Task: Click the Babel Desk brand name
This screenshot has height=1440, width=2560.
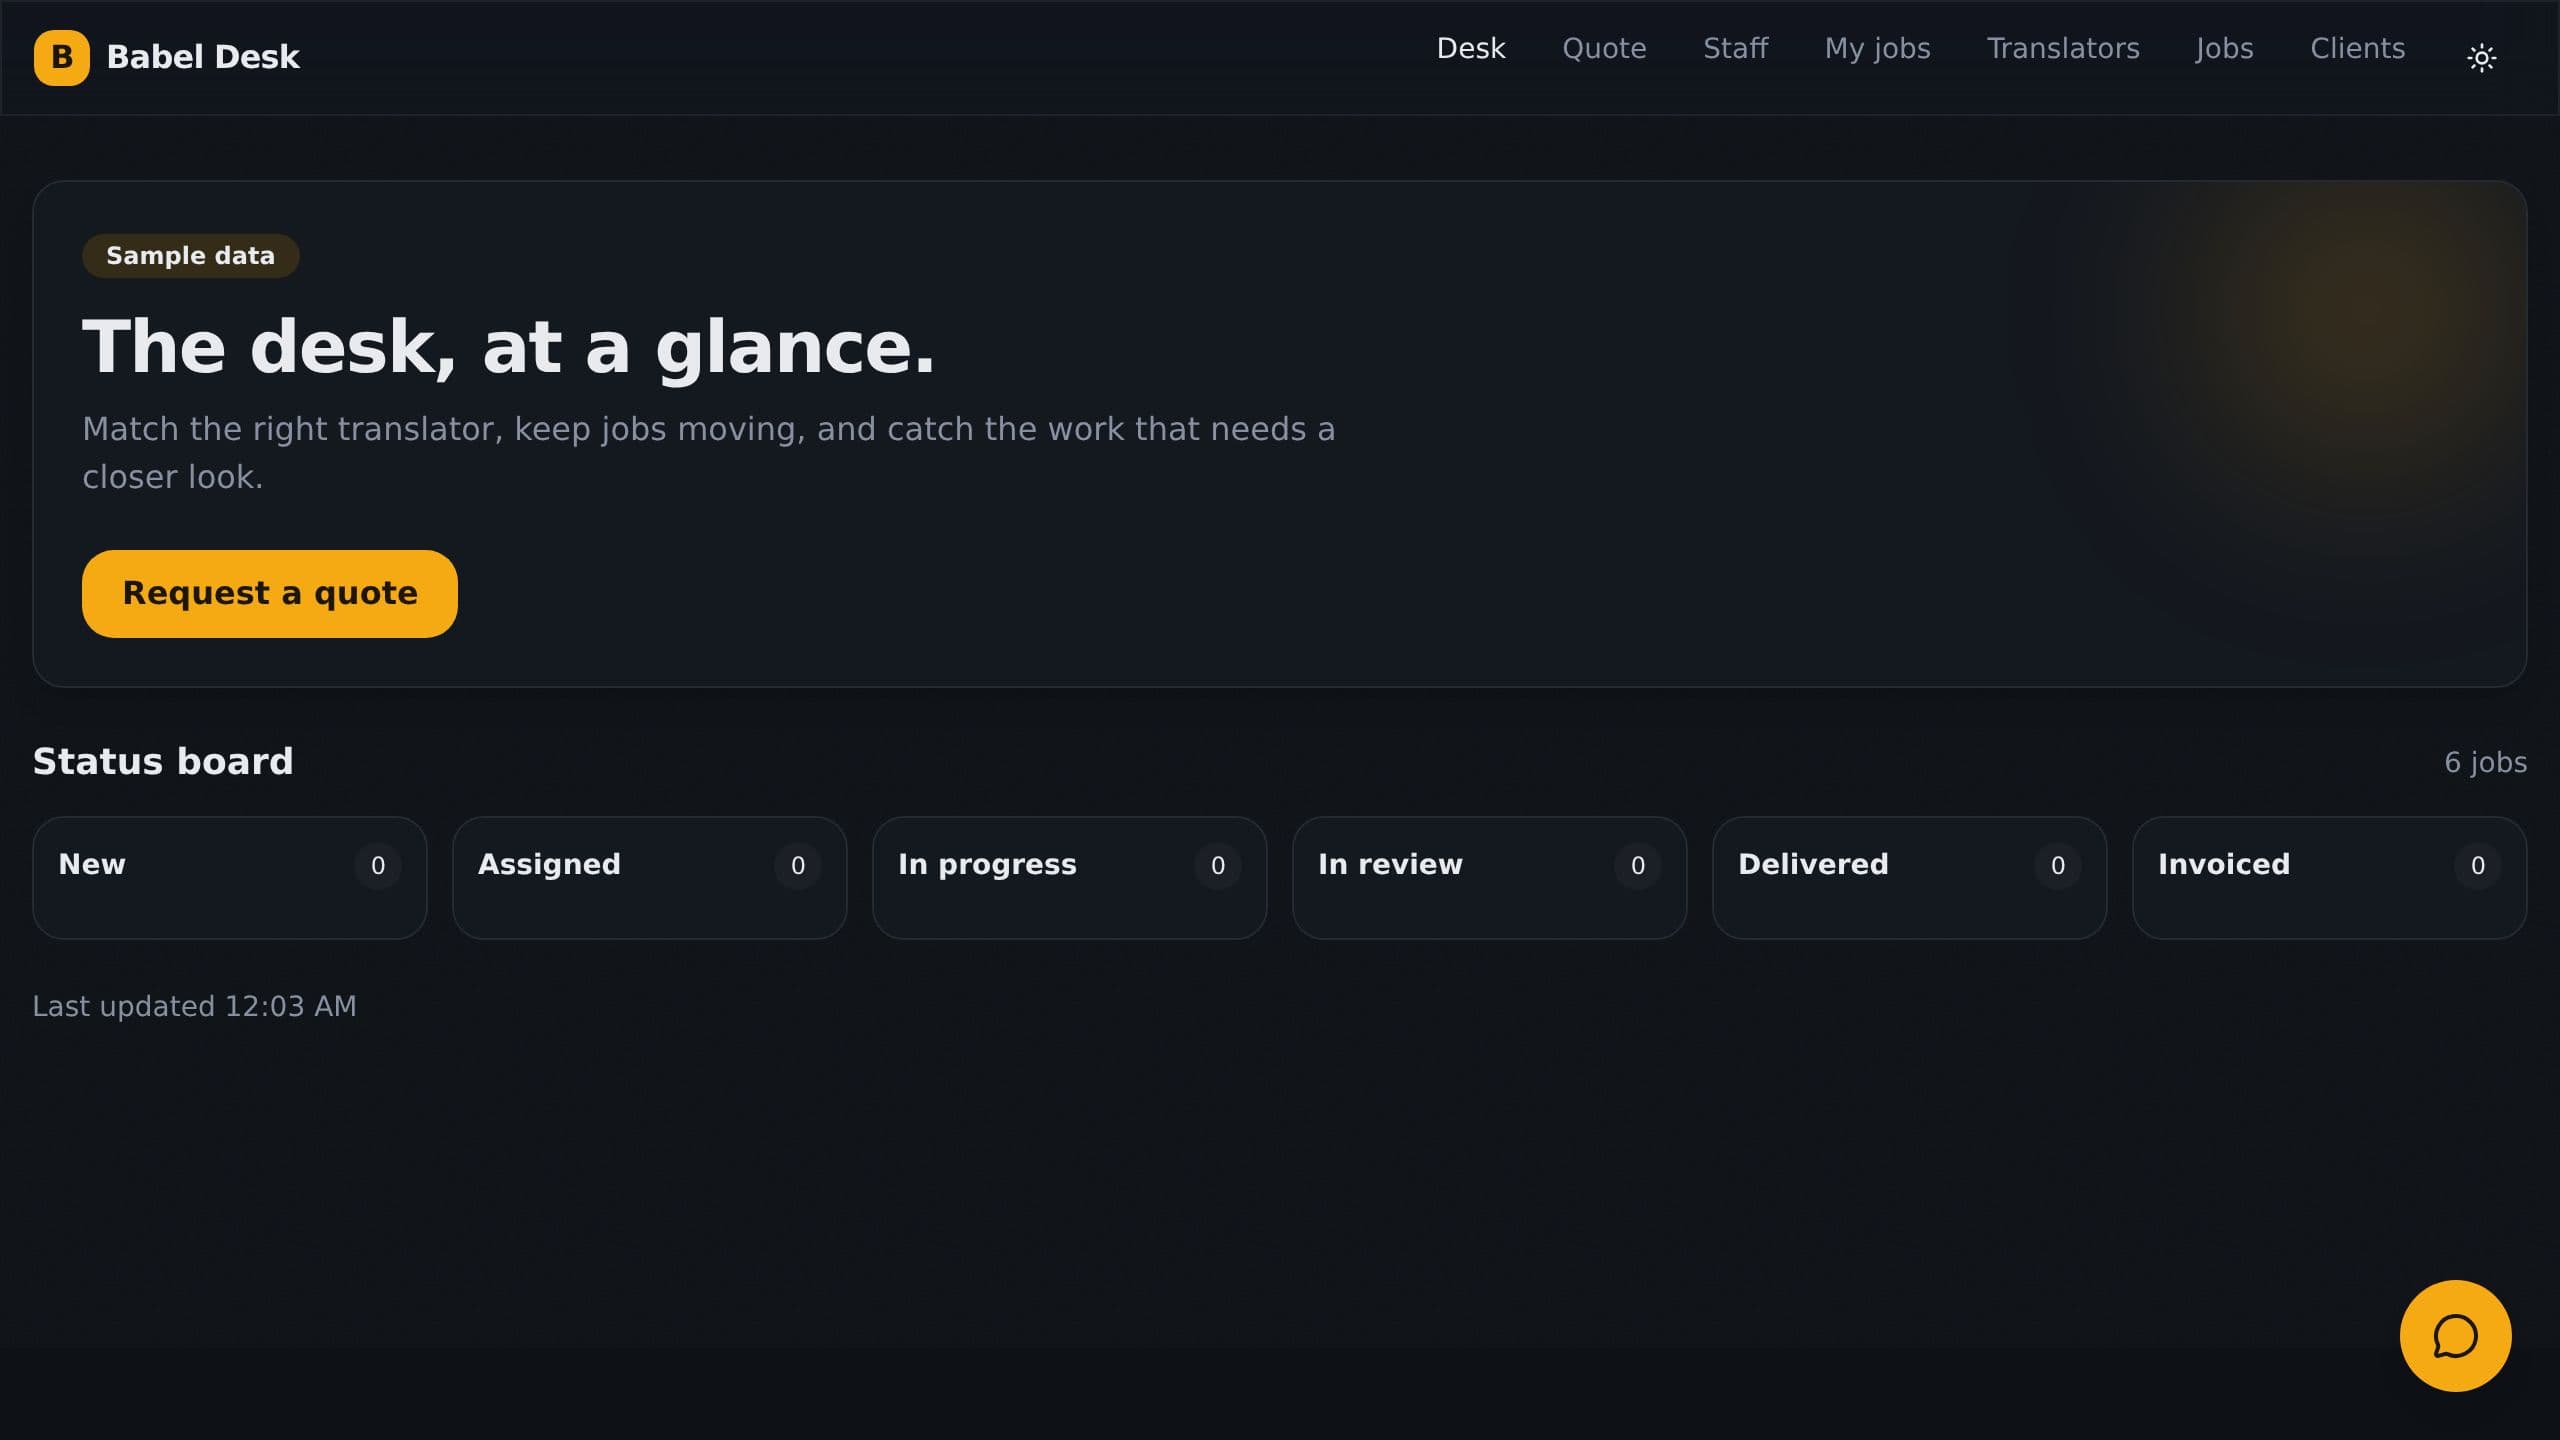Action: click(x=203, y=57)
